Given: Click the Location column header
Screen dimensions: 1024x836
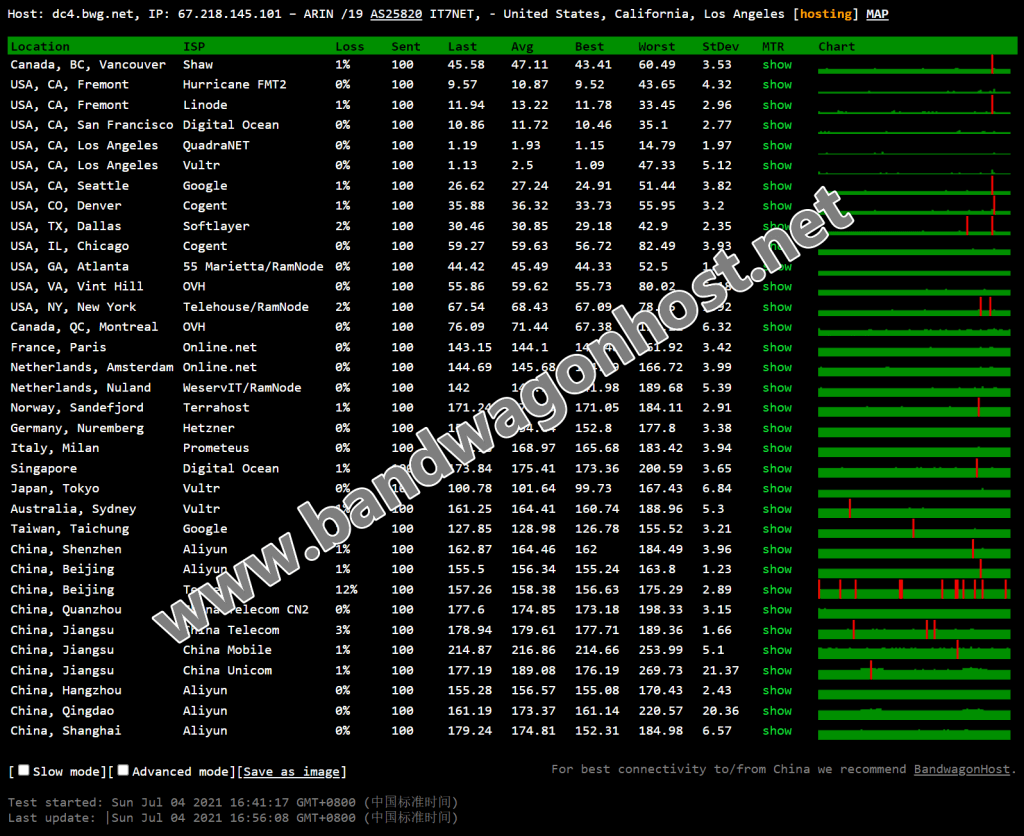Looking at the screenshot, I should click(40, 46).
